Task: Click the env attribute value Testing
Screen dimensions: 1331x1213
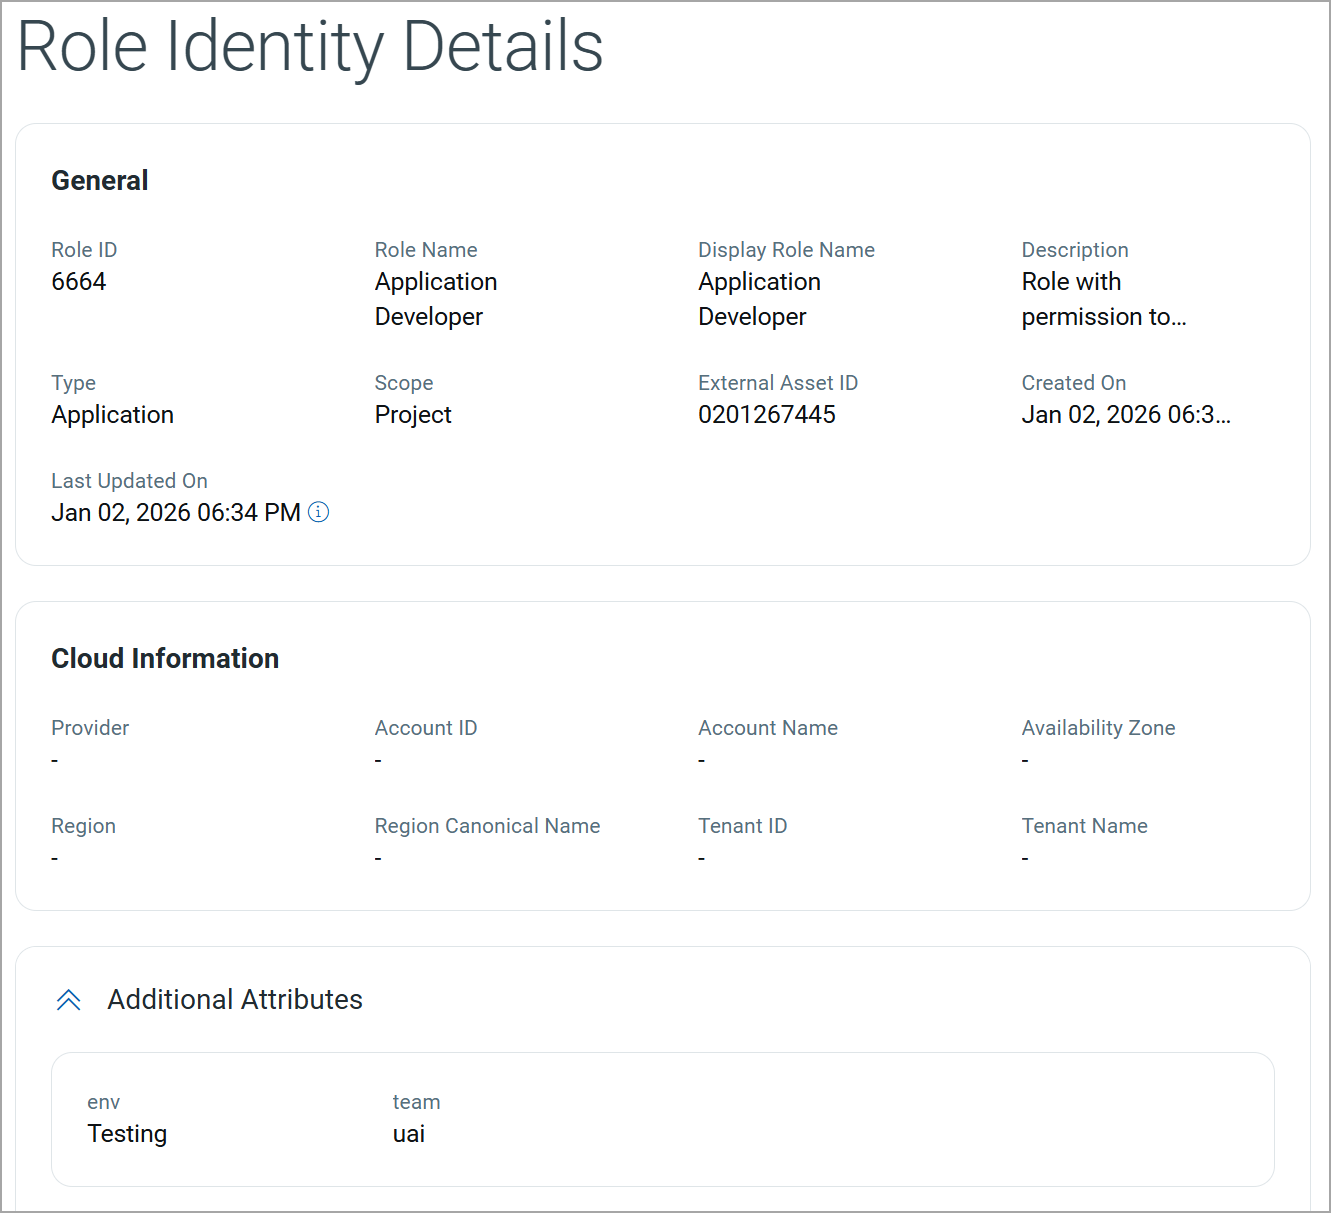Action: pos(127,1134)
